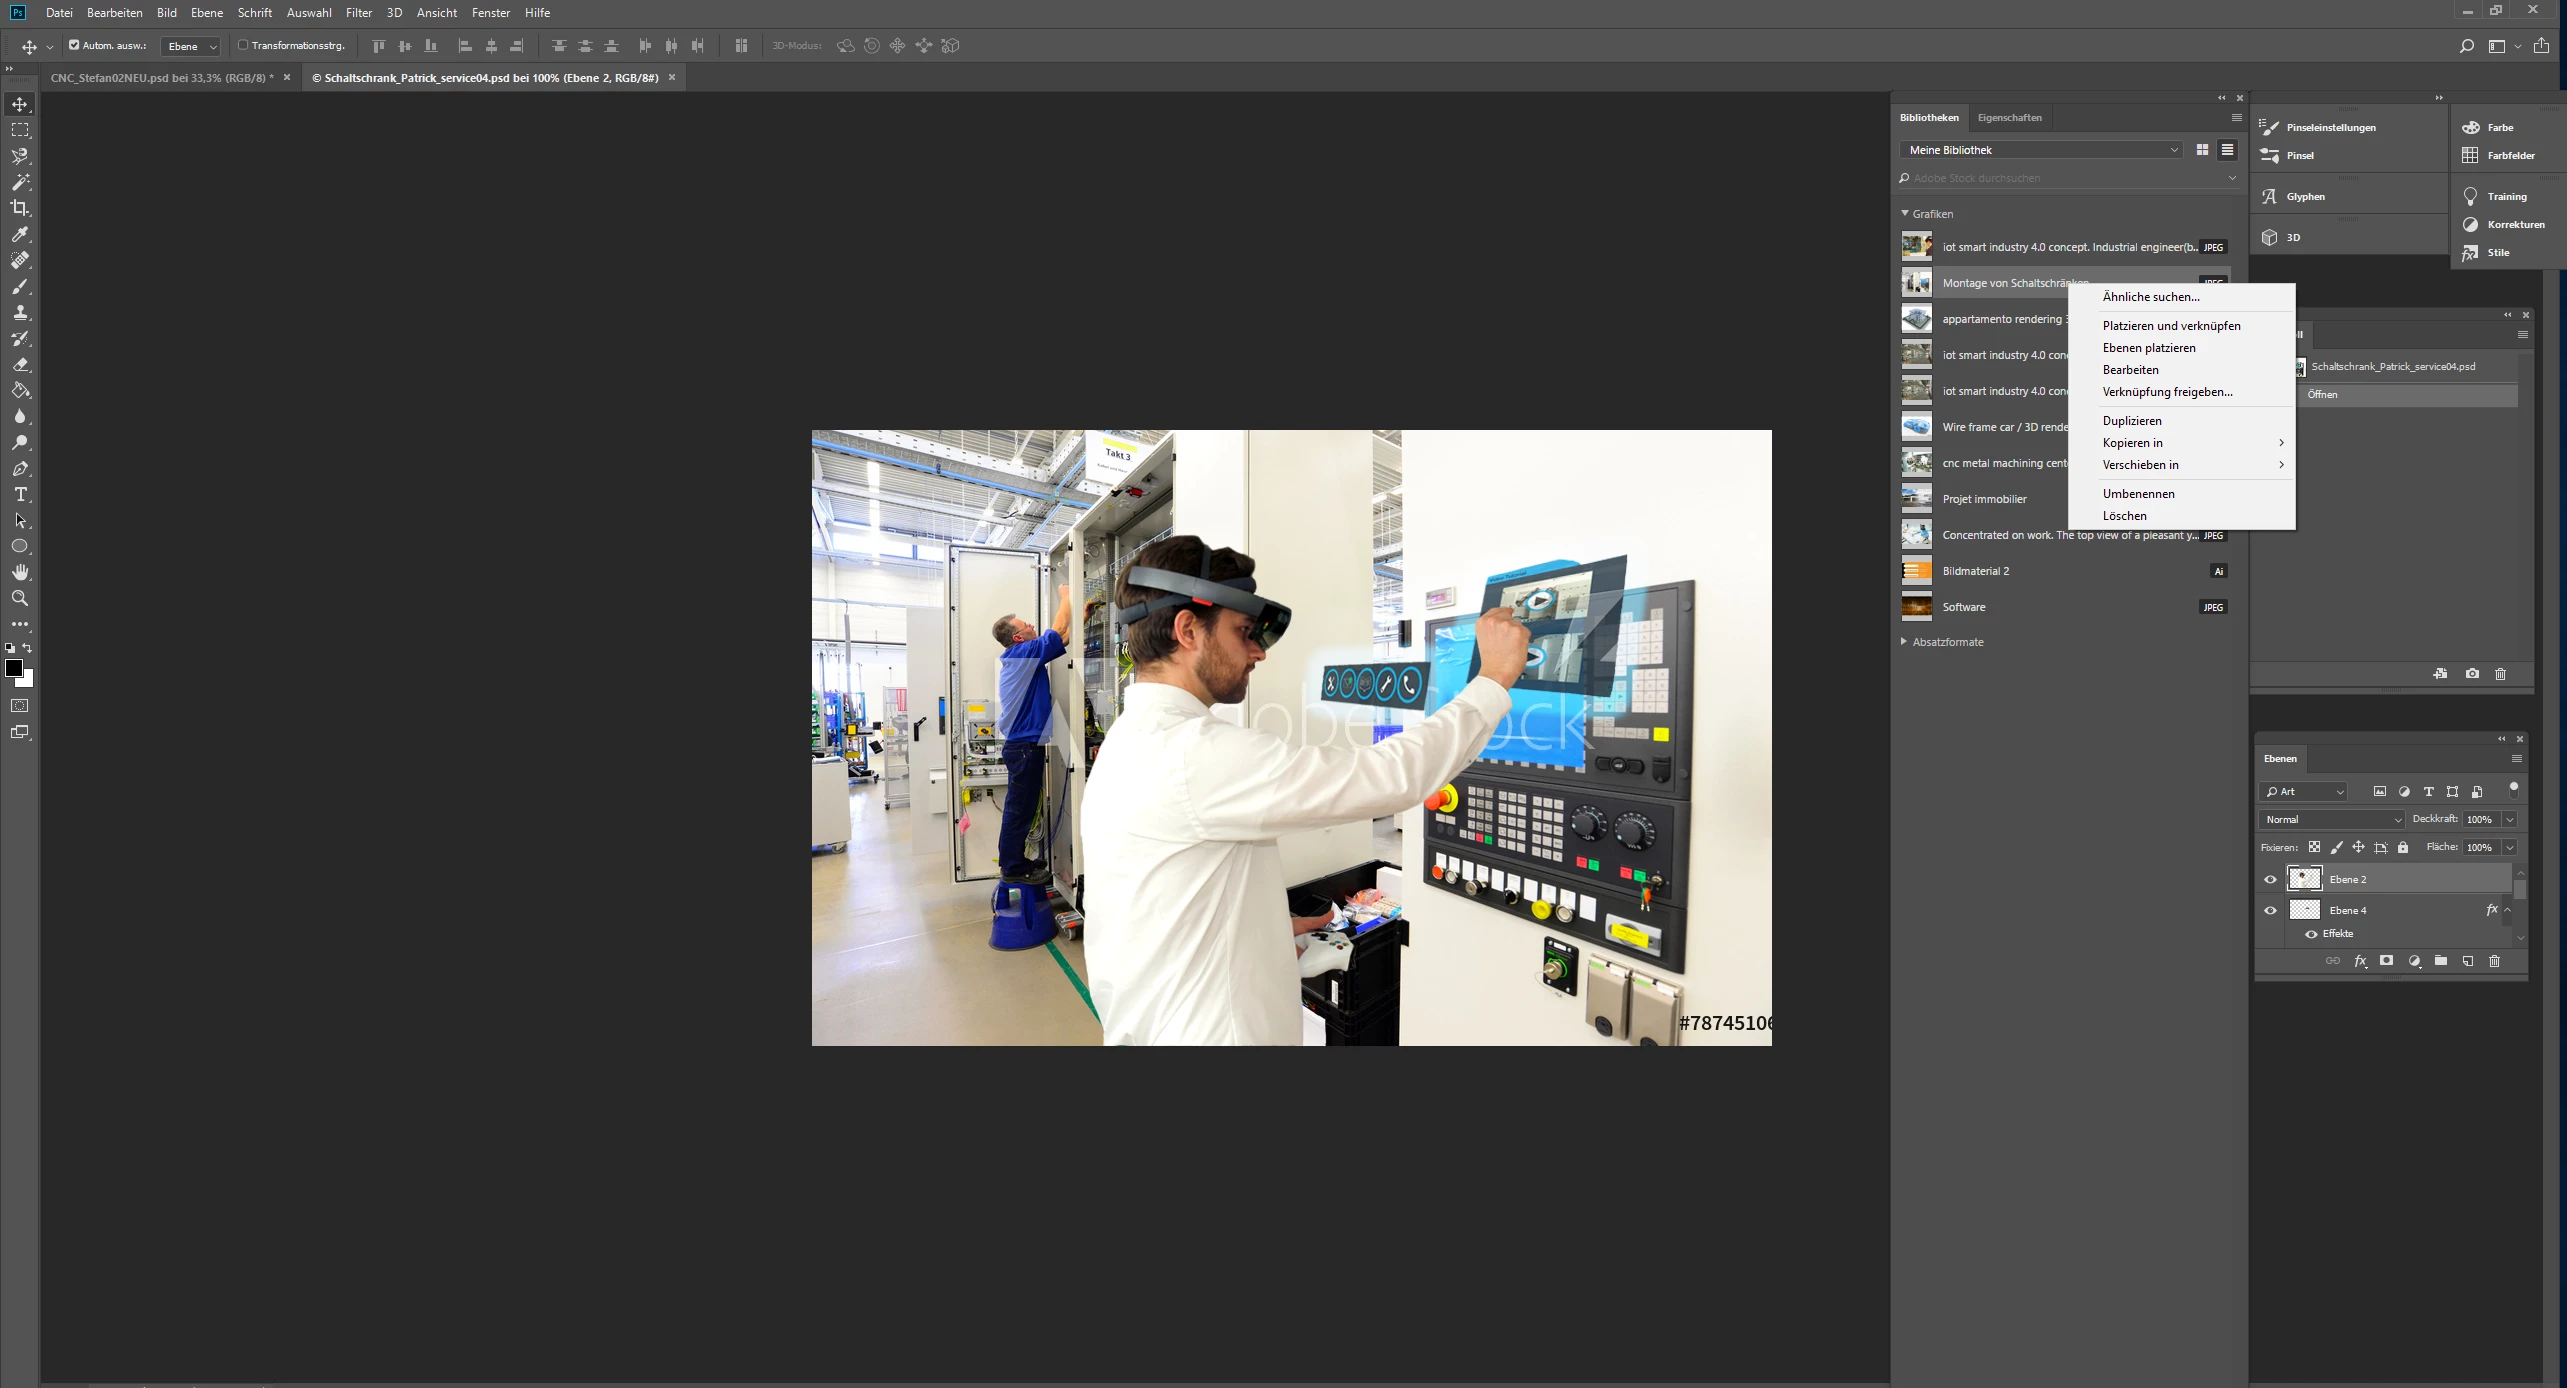
Task: Select the Crop tool
Action: tap(20, 208)
